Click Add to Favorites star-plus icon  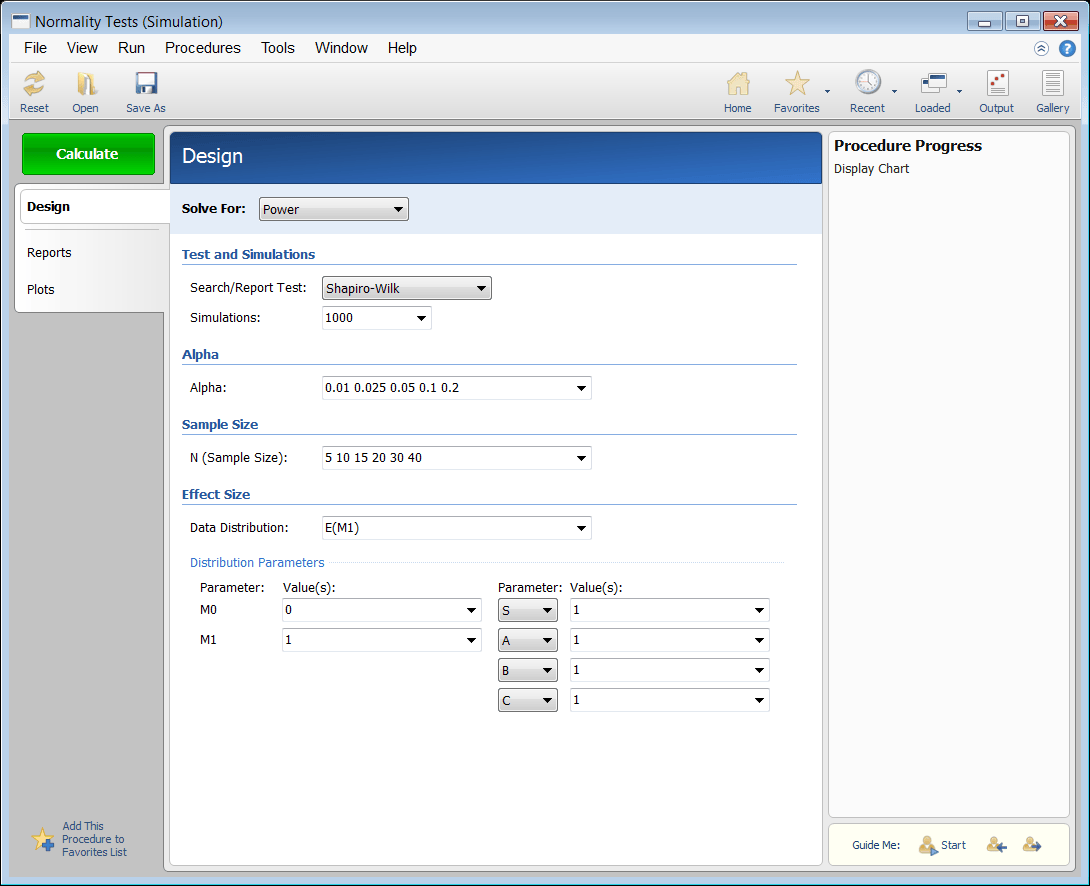coord(43,839)
